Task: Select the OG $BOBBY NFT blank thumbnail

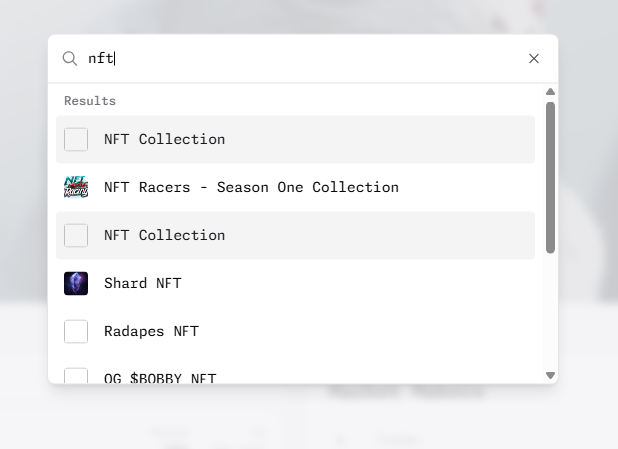Action: (76, 376)
